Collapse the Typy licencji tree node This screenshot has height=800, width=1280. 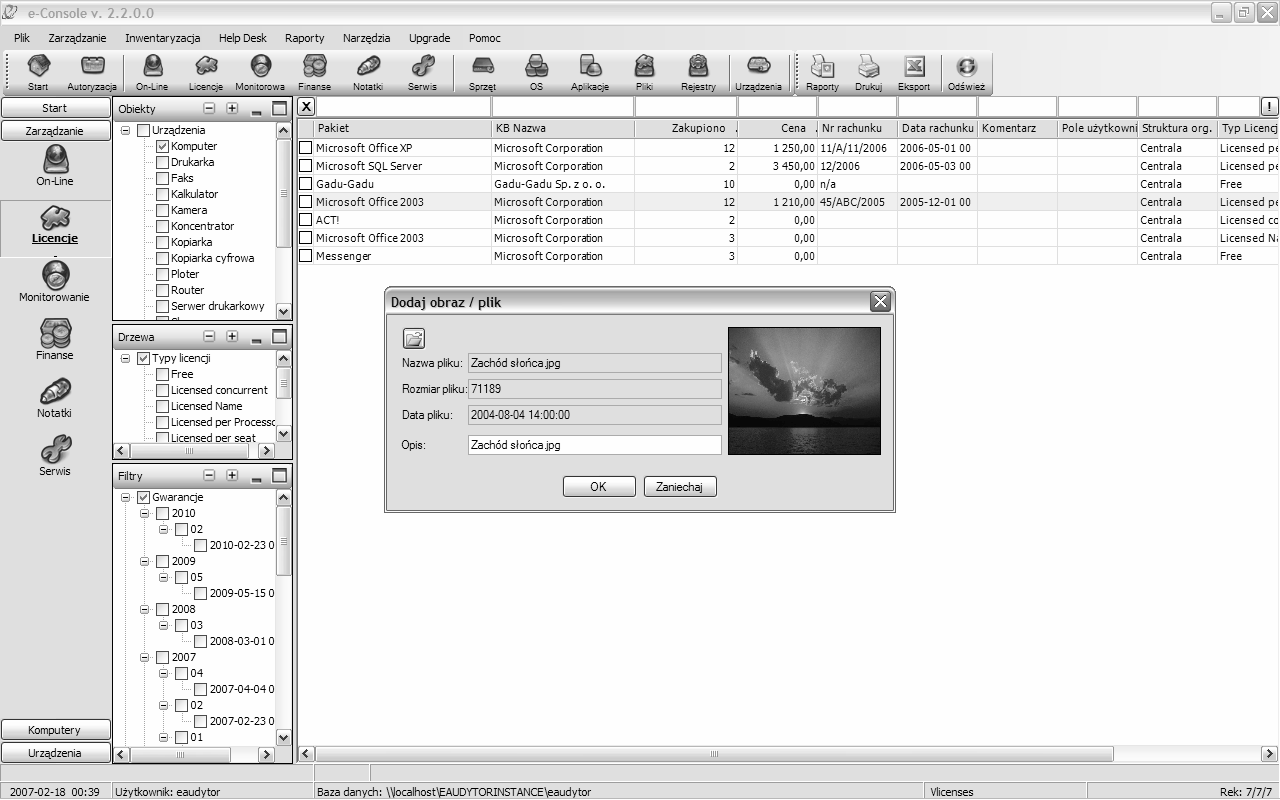[x=125, y=358]
